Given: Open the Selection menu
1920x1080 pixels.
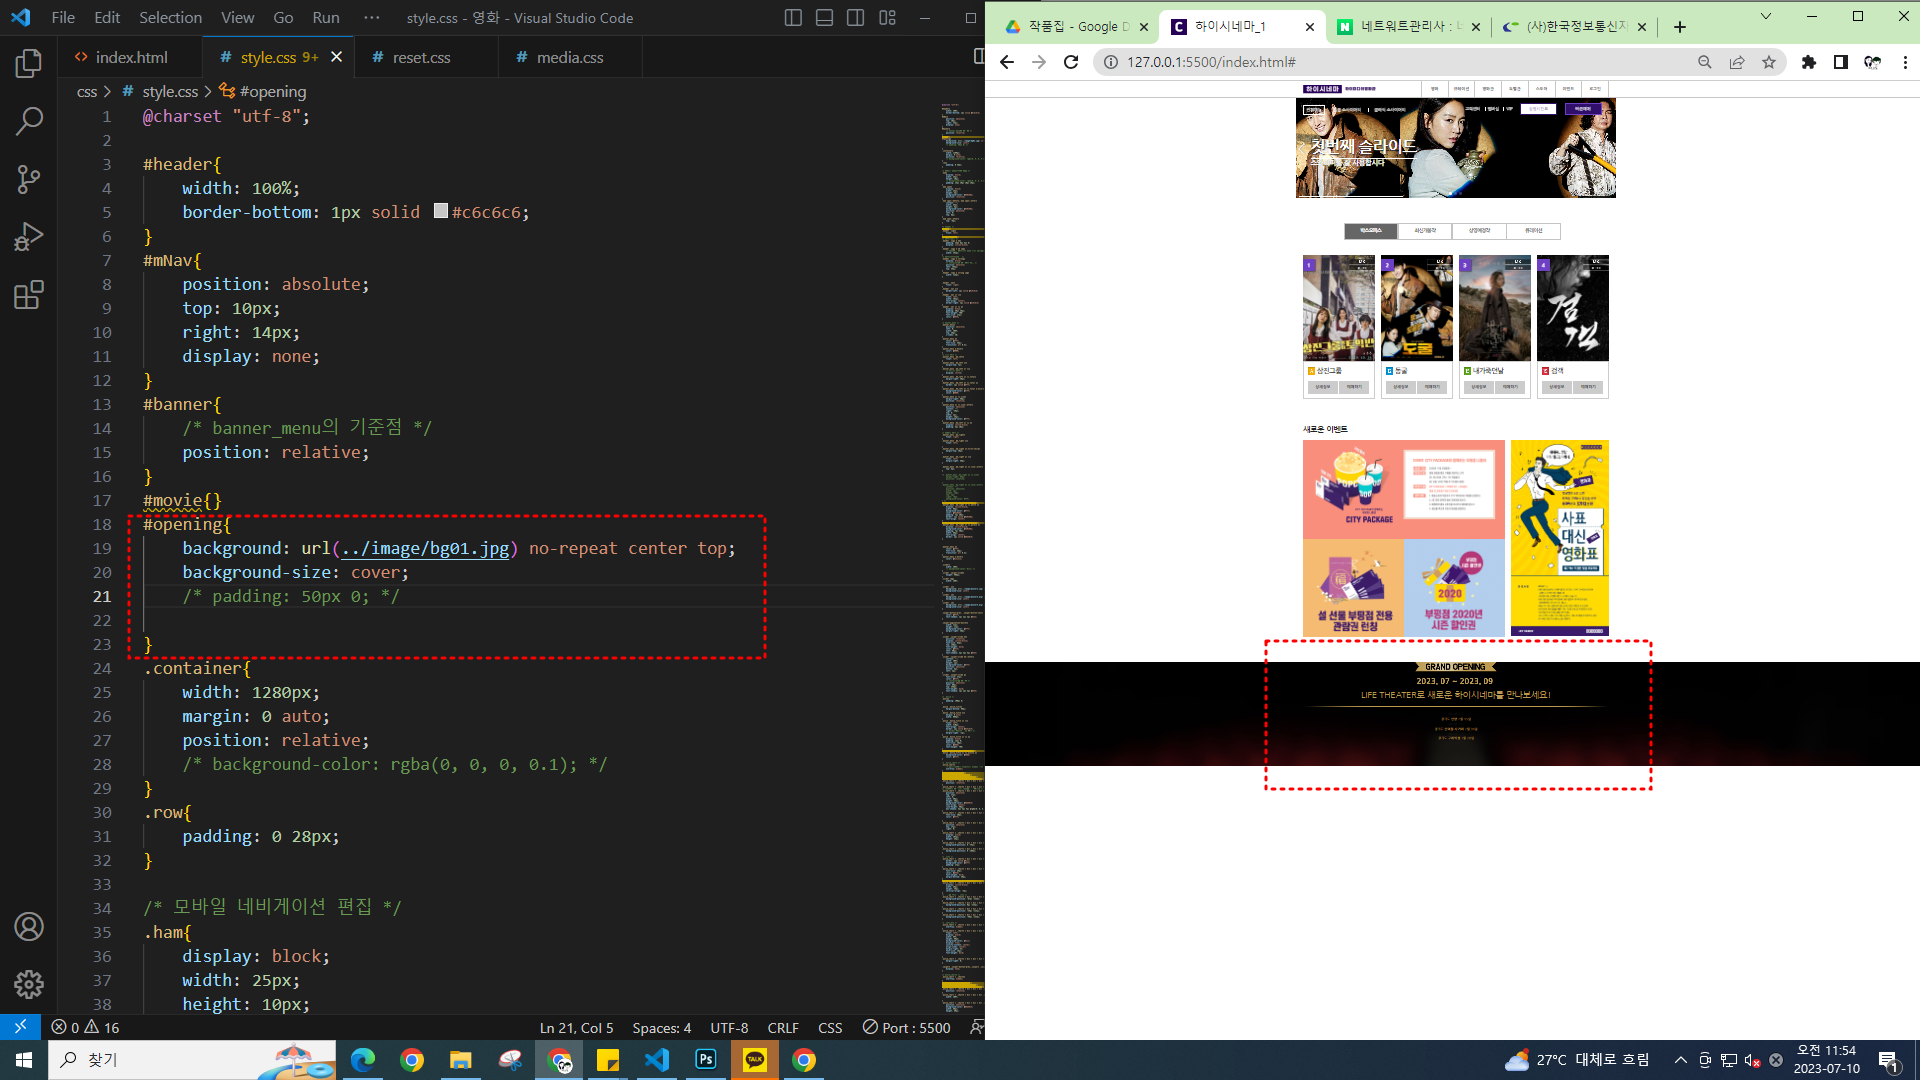Looking at the screenshot, I should [170, 18].
